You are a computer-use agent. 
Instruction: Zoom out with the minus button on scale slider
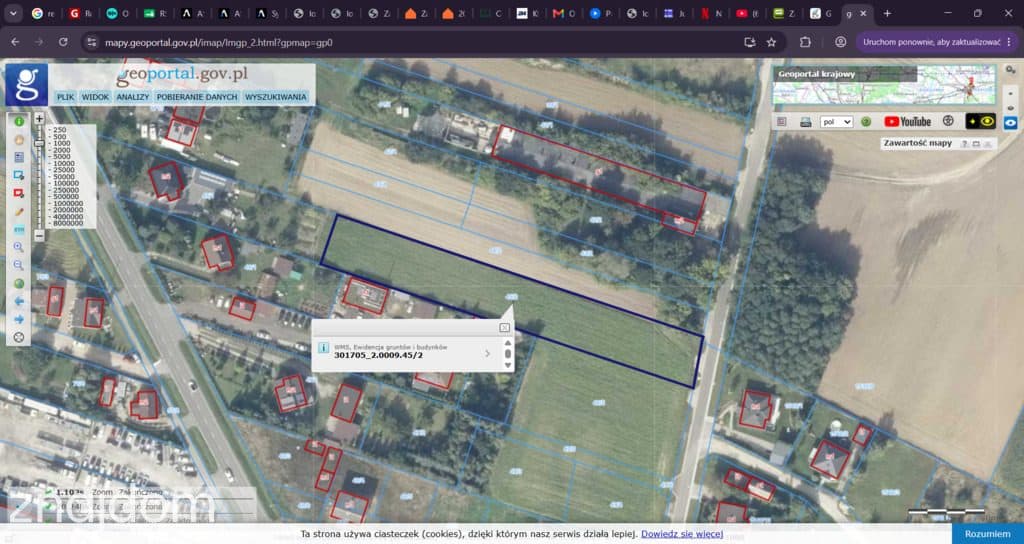tap(39, 236)
